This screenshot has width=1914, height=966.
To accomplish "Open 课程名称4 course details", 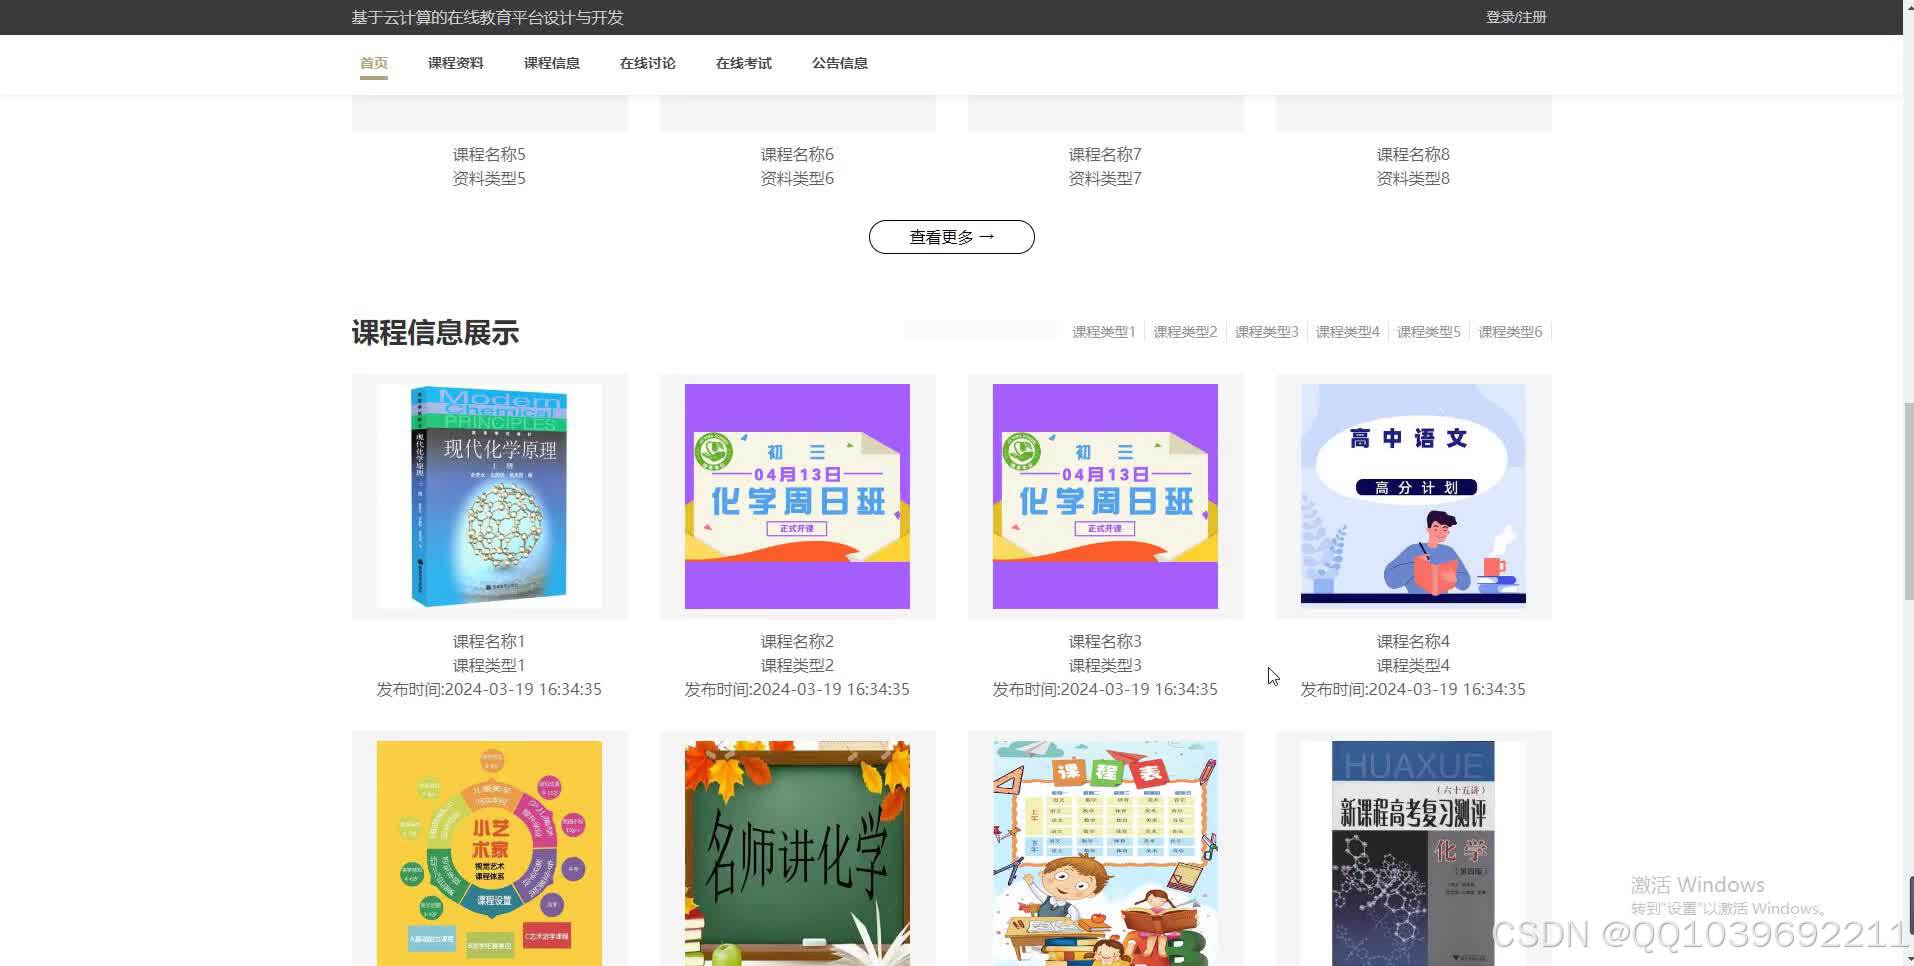I will click(1411, 640).
